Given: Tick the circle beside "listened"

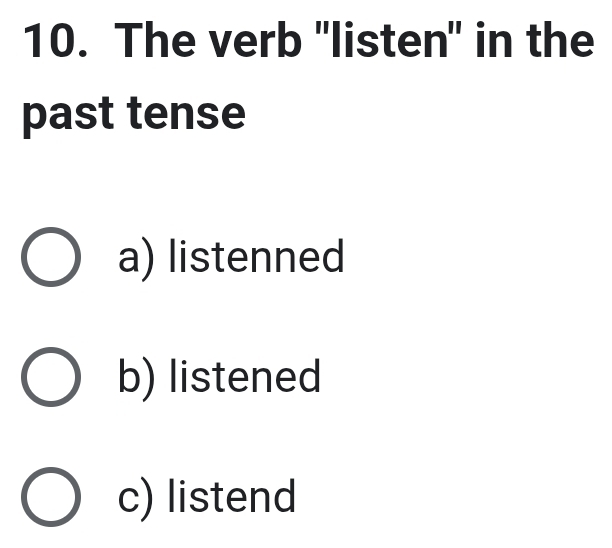Looking at the screenshot, I should click(x=49, y=379).
